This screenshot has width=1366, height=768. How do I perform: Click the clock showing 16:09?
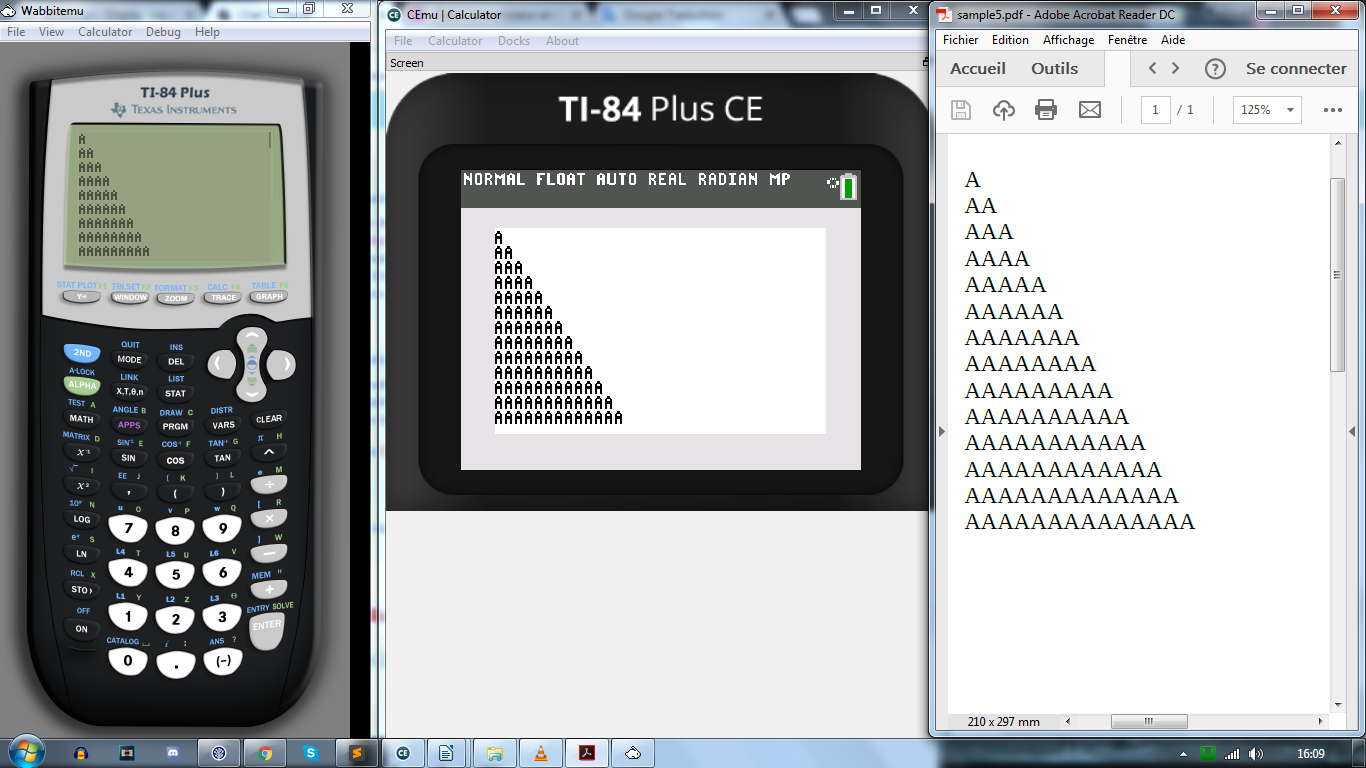tap(1310, 753)
